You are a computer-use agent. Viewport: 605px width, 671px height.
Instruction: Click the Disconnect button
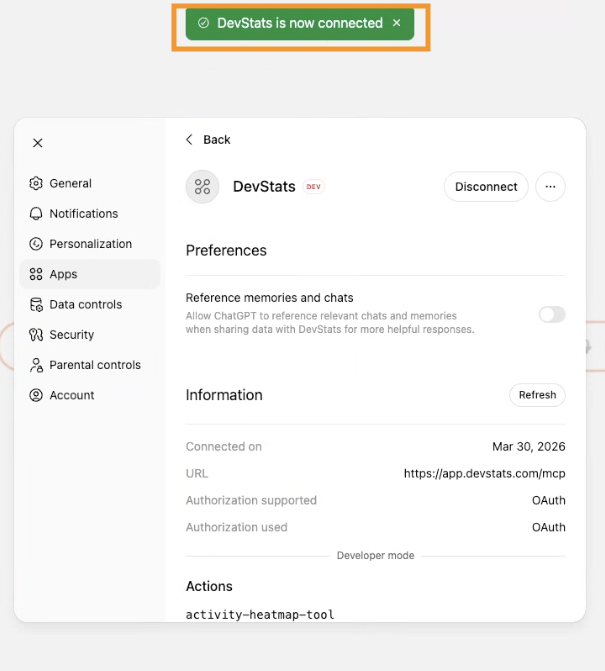click(486, 187)
